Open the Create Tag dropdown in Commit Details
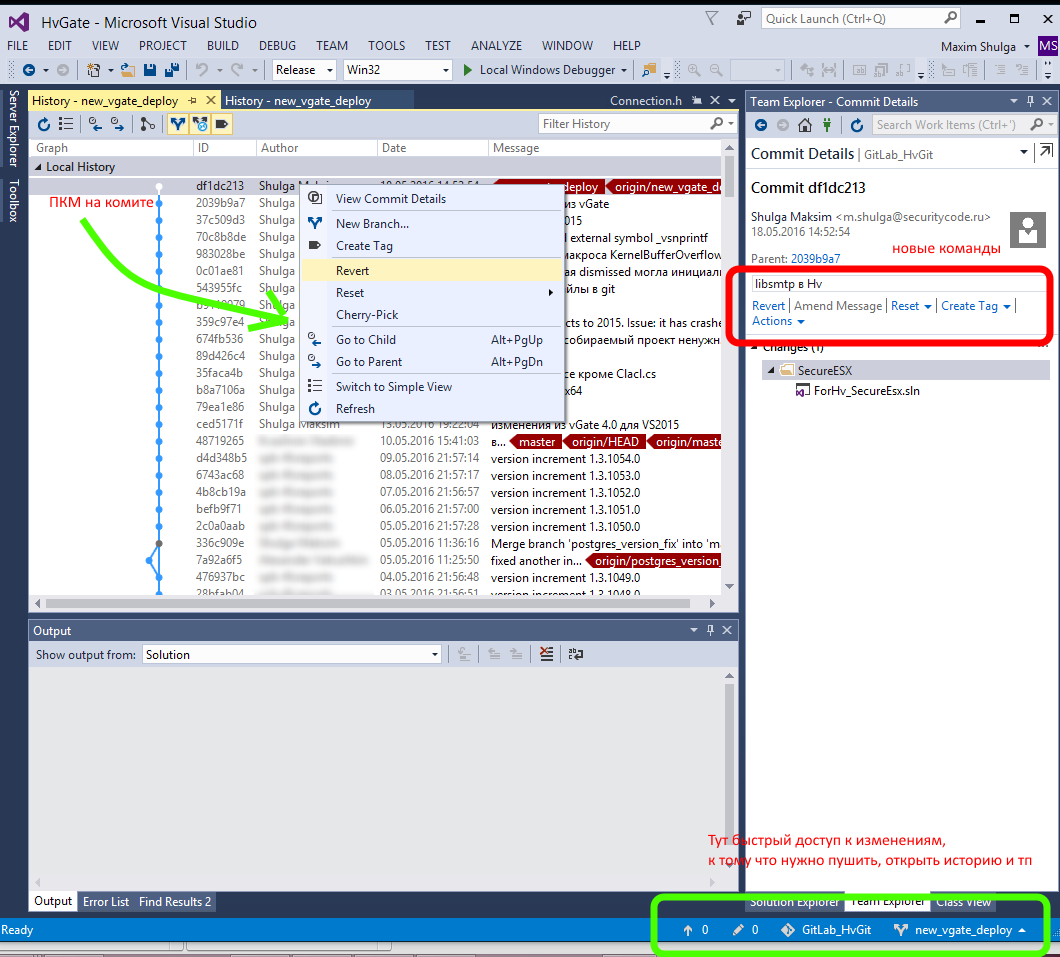Image resolution: width=1060 pixels, height=957 pixels. (x=975, y=305)
